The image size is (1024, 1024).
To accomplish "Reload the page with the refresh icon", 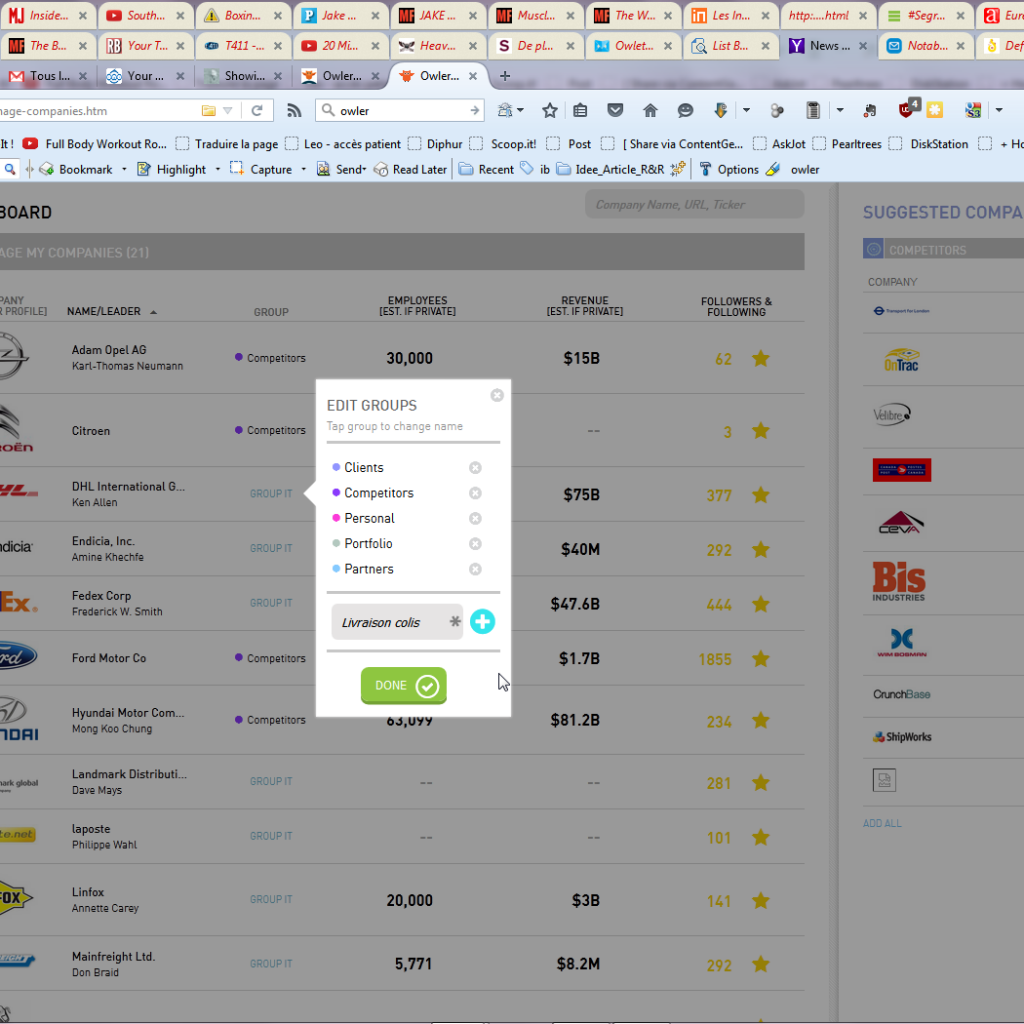I will 257,110.
